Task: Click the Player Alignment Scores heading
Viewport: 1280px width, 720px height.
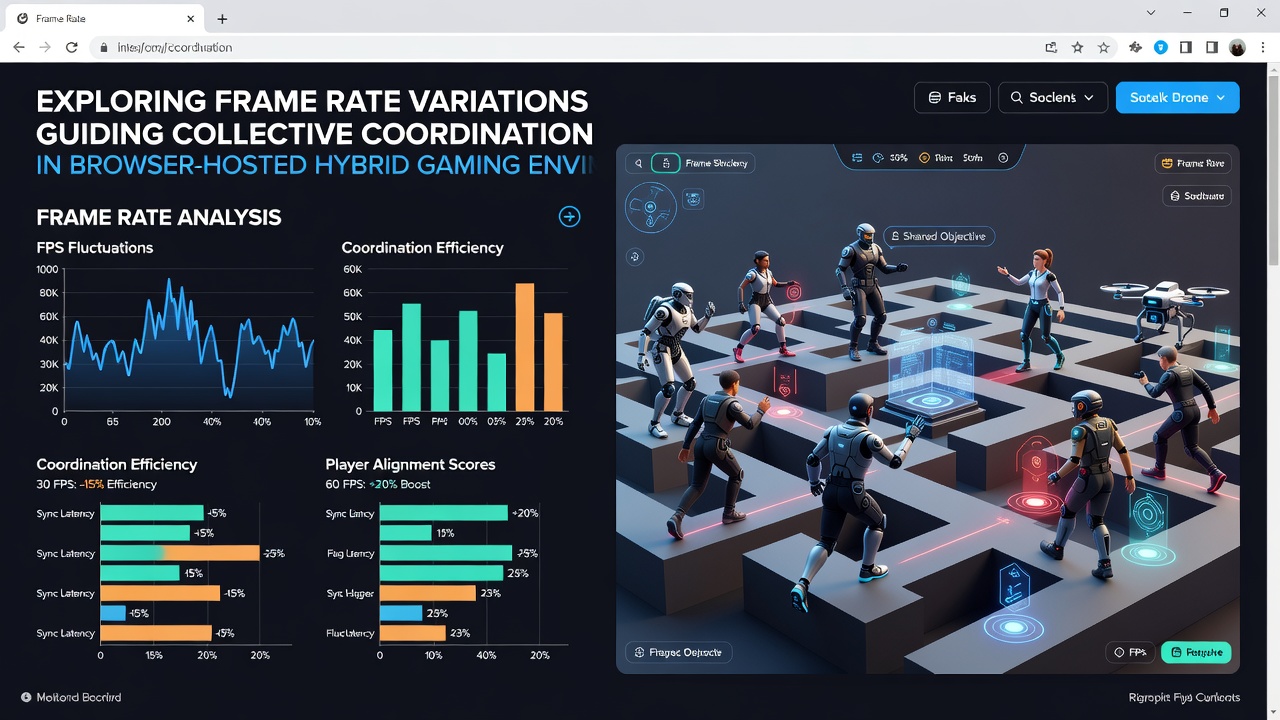Action: point(410,464)
